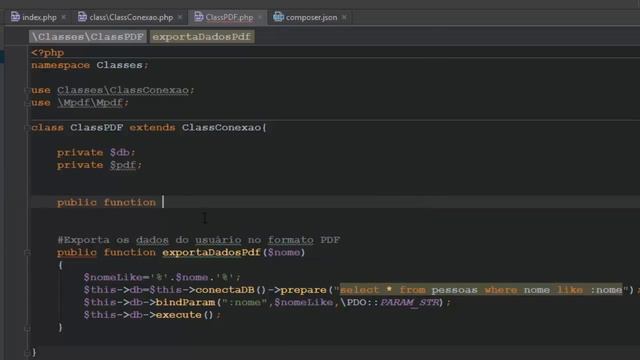Click 'ClassConexao' after extends
Screen dimensions: 640x360
(x=222, y=128)
